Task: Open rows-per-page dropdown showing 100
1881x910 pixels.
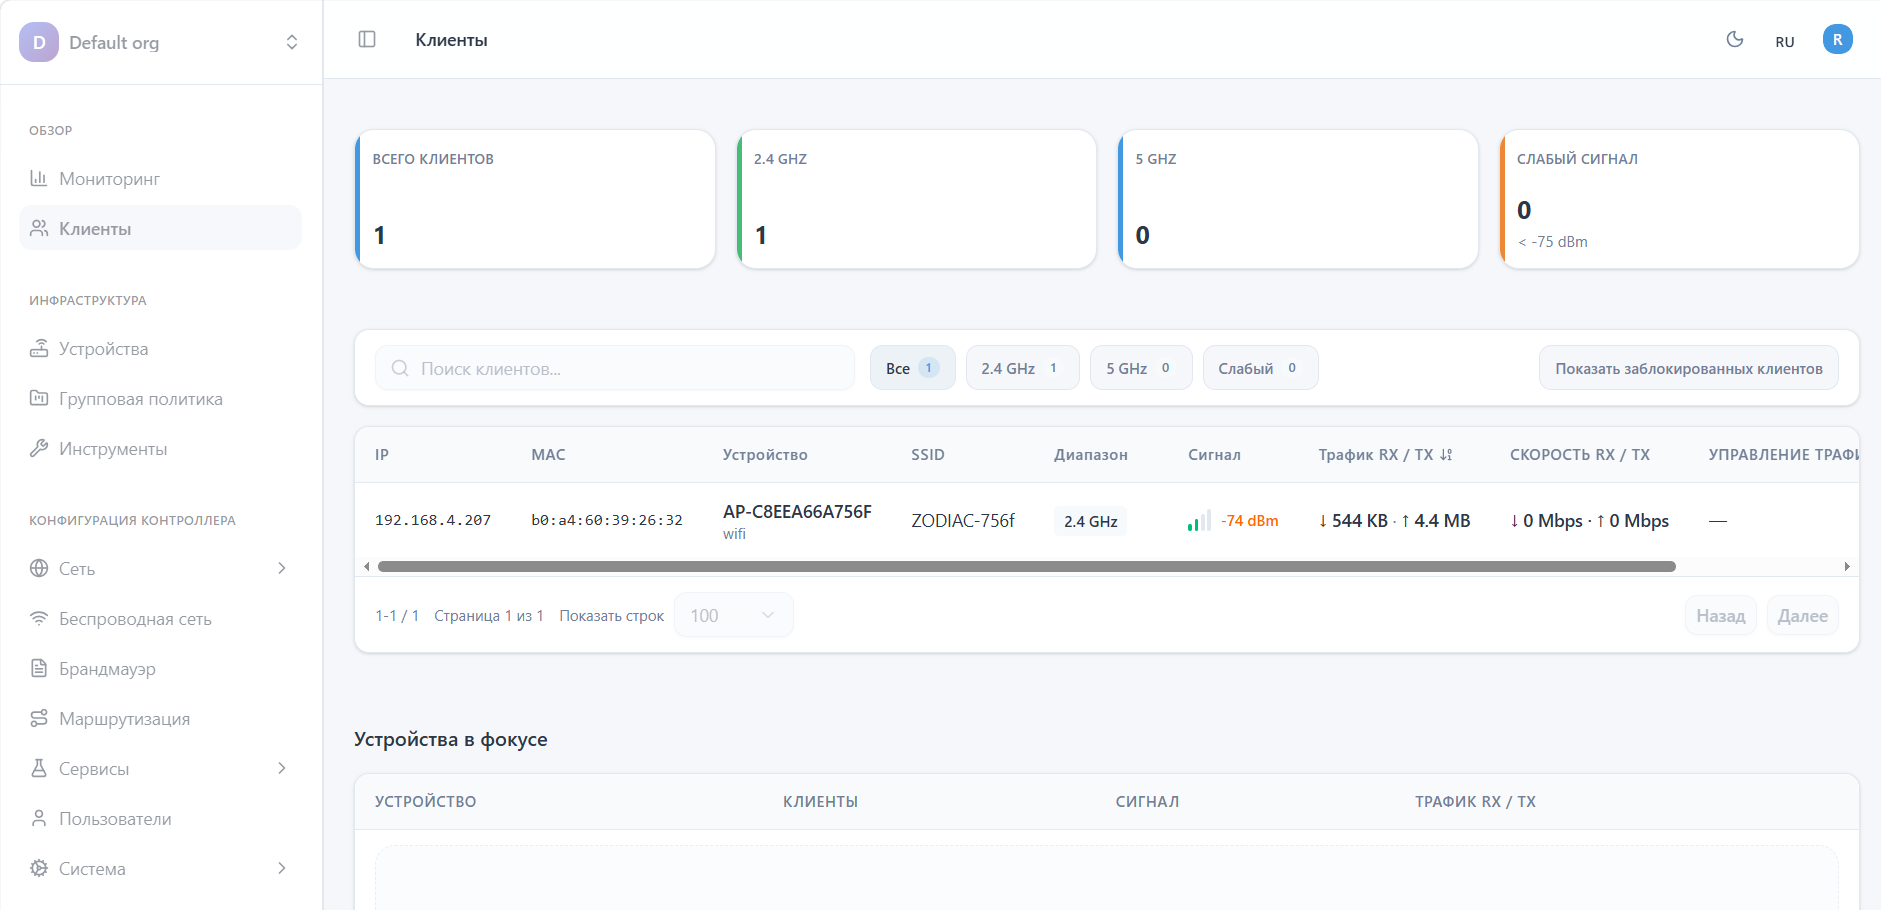Action: (733, 616)
